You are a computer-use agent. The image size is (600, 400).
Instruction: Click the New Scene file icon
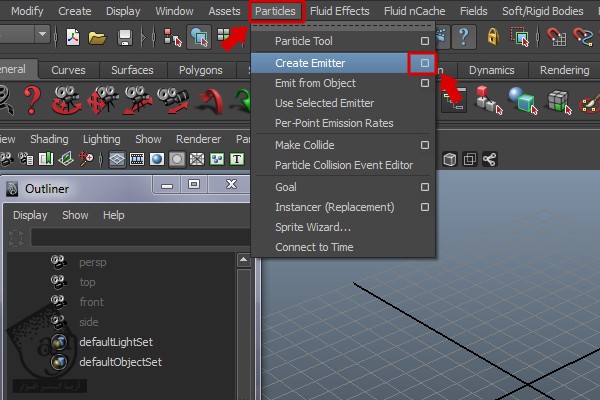click(x=74, y=37)
